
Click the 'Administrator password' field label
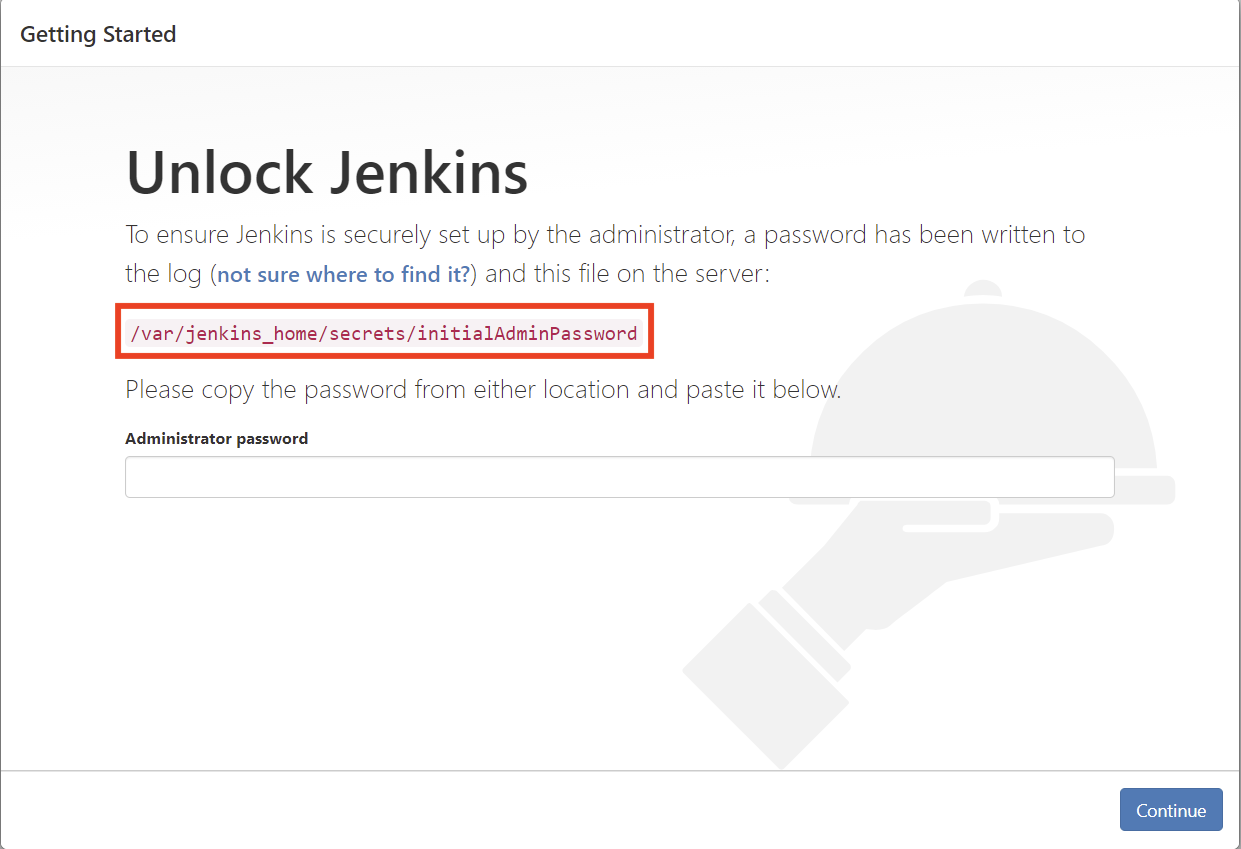coord(216,438)
